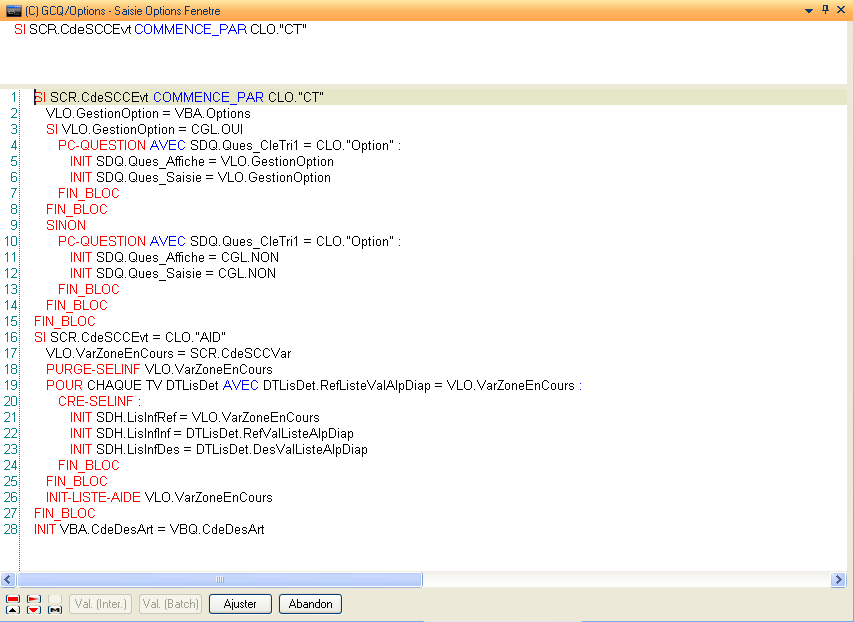
Task: Select line number 16 in the gutter
Action: tap(13, 337)
